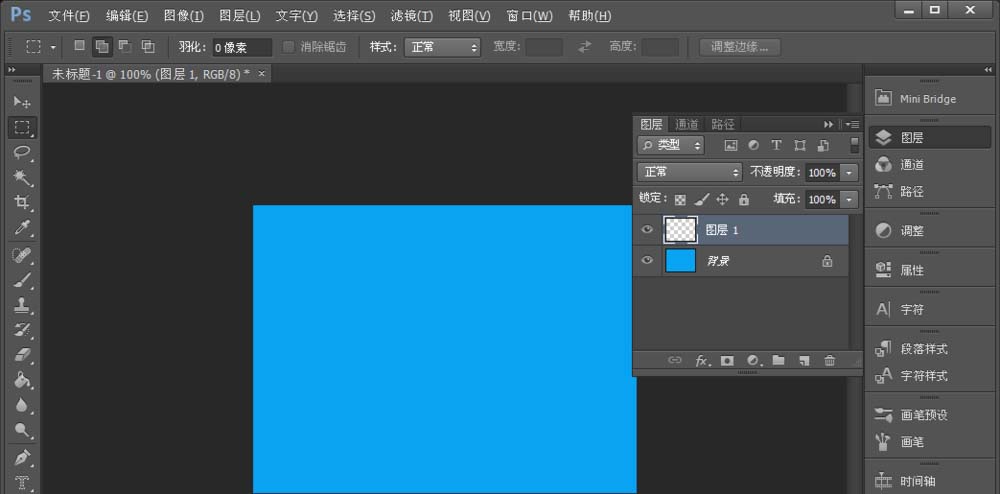The image size is (1000, 494).
Task: Click the 羽化 feather input field
Action: point(242,47)
